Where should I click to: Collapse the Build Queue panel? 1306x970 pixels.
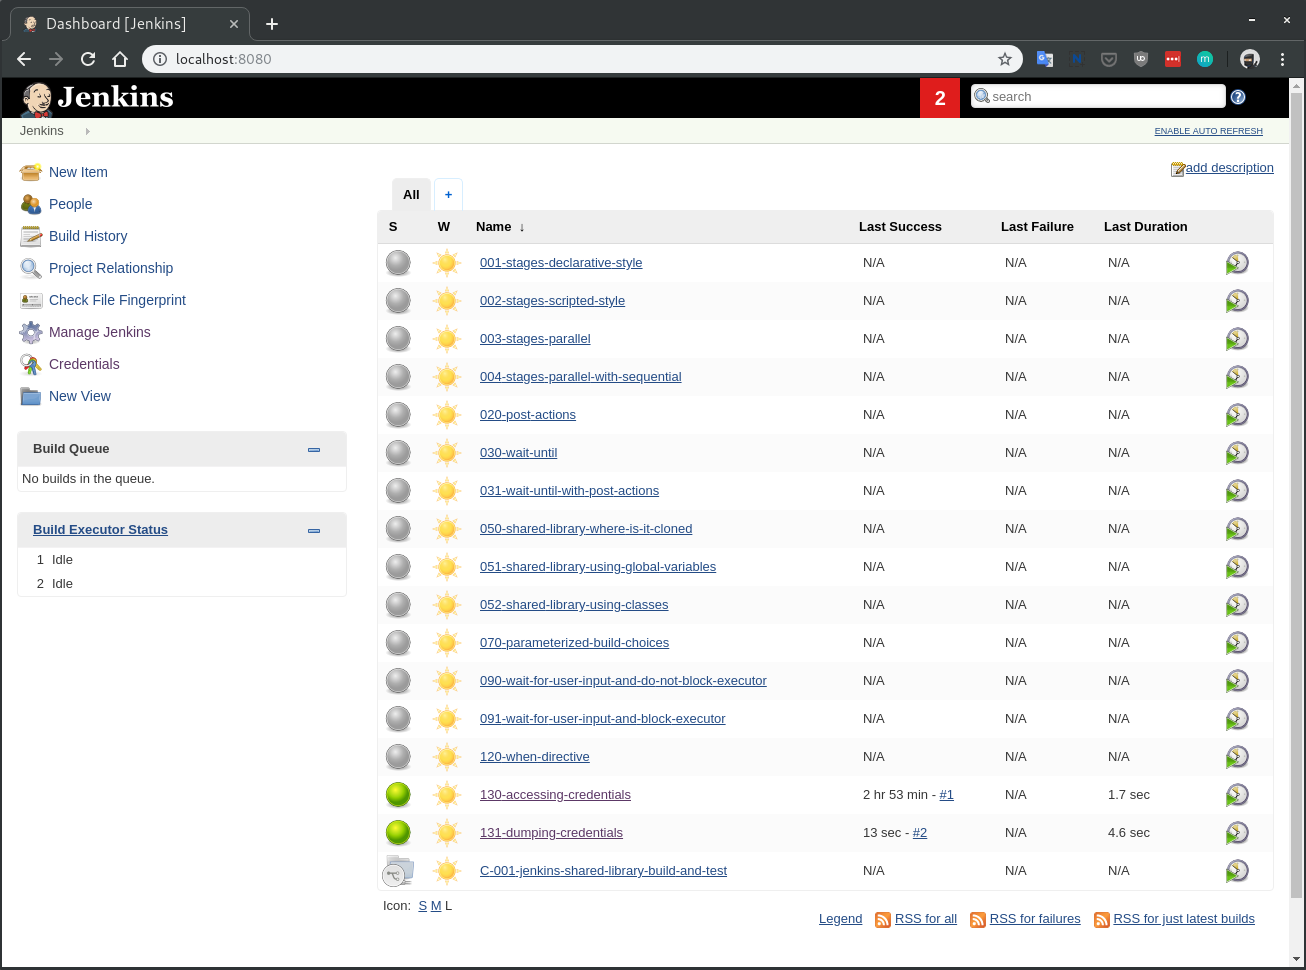pyautogui.click(x=314, y=450)
